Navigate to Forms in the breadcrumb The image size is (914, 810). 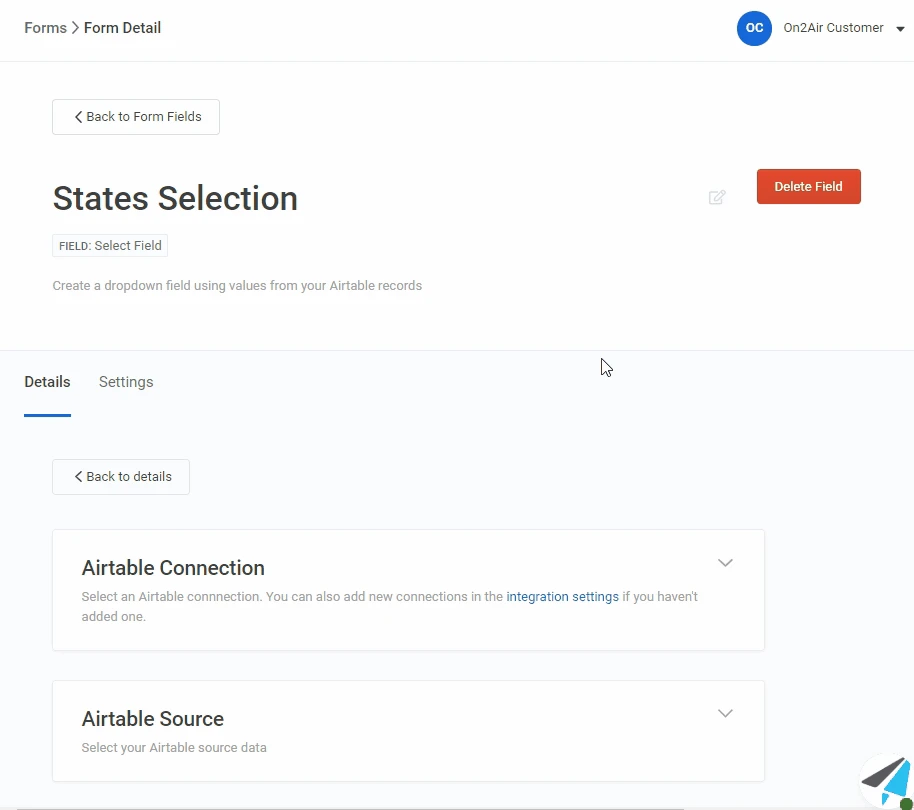coord(45,28)
